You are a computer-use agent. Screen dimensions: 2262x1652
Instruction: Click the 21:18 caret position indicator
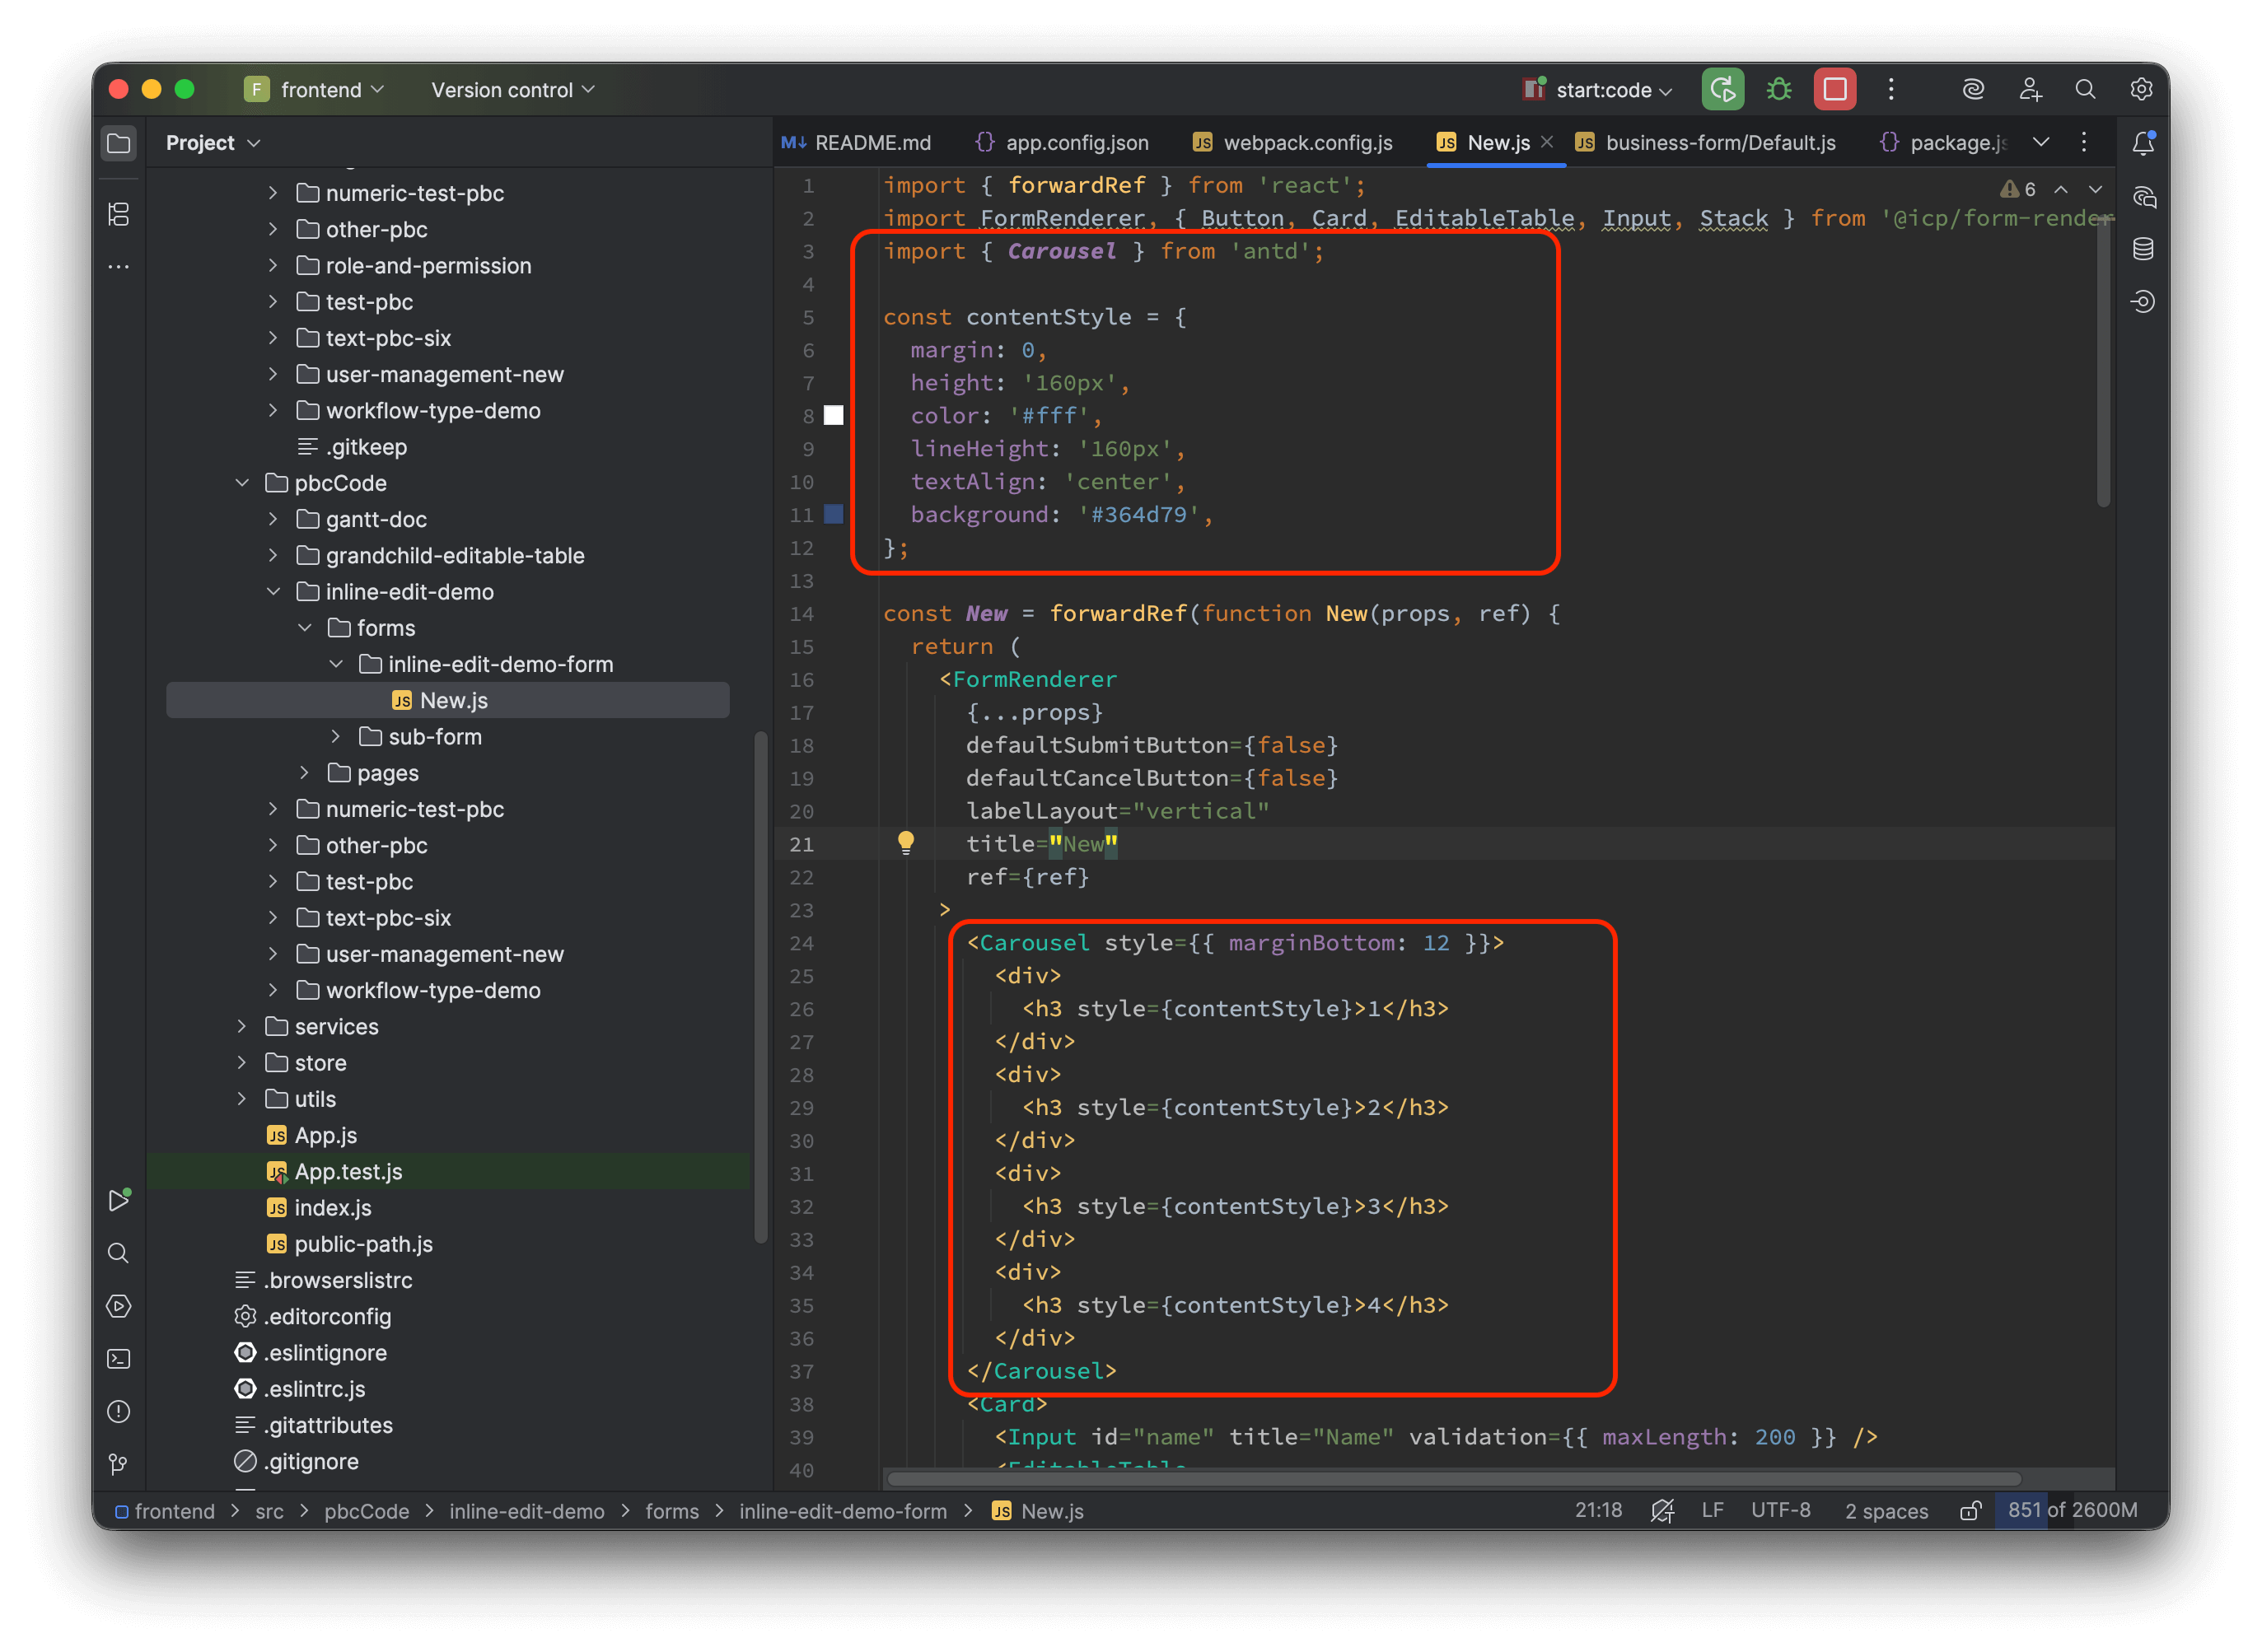tap(1598, 1511)
